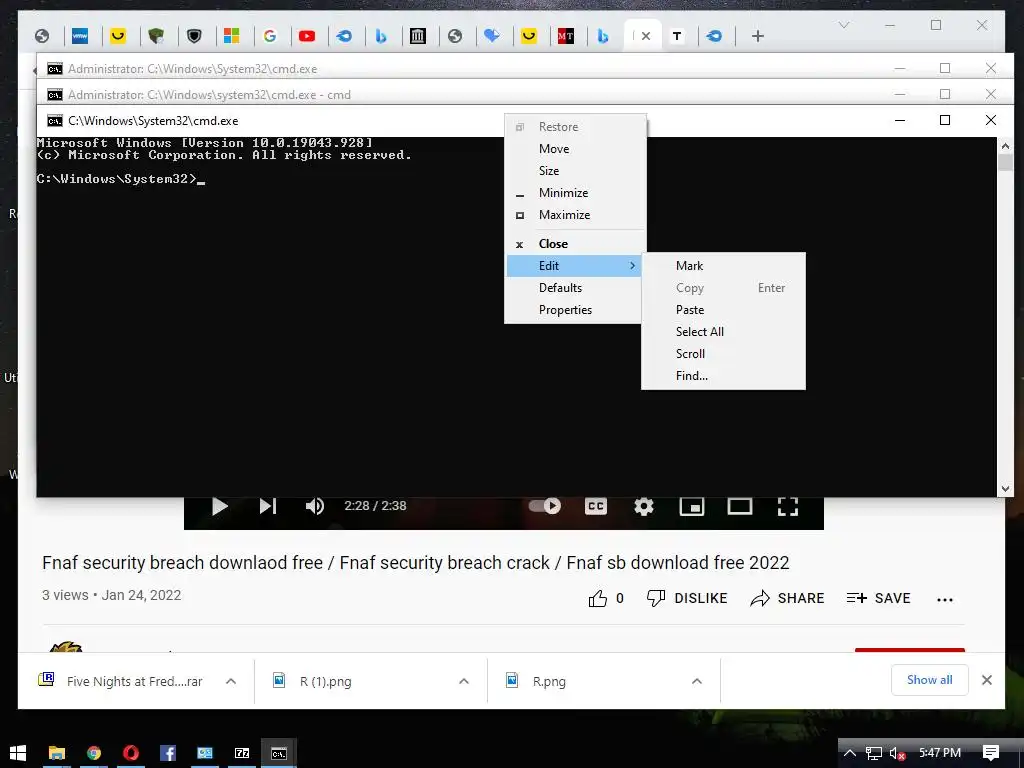The image size is (1024, 768).
Task: Skip to the next YouTube video
Action: click(x=268, y=506)
